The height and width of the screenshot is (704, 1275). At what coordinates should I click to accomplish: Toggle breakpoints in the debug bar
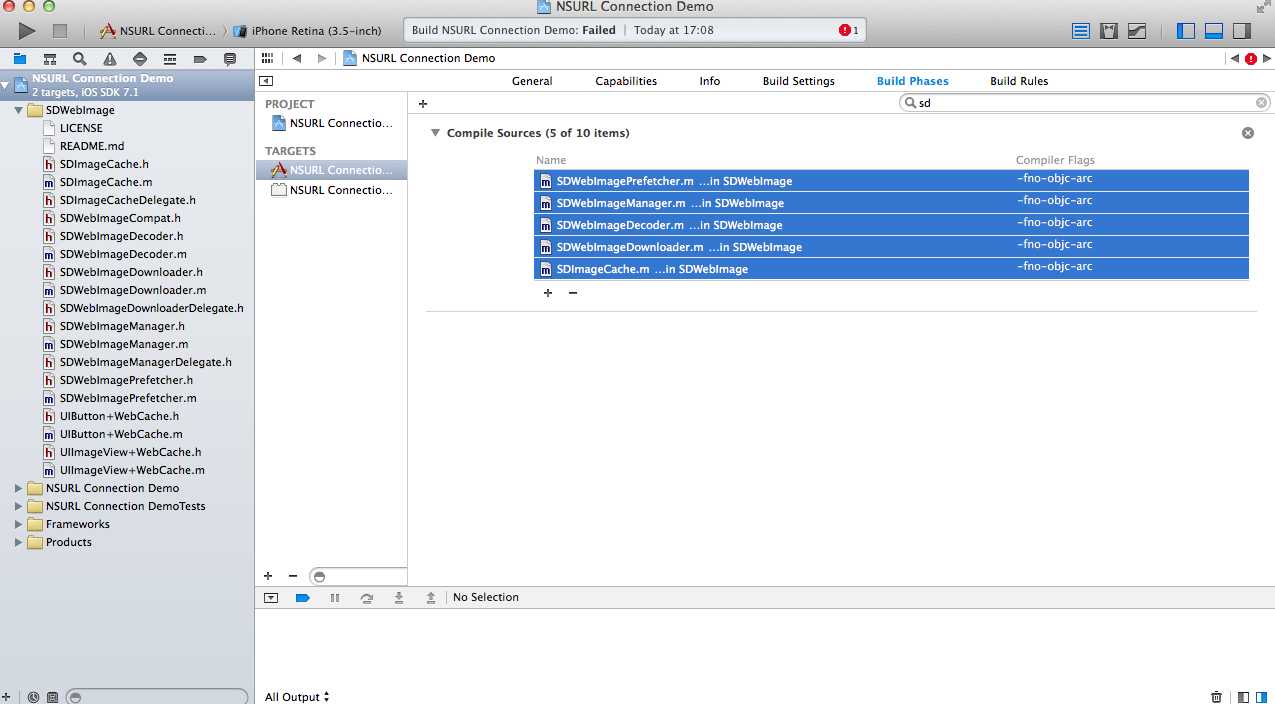pos(303,597)
